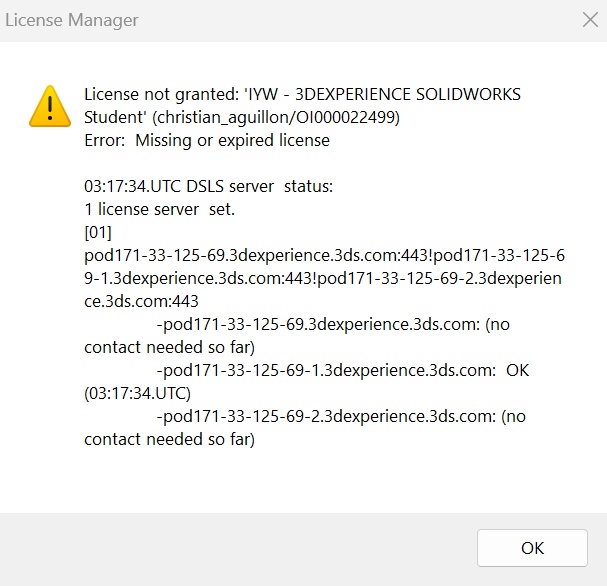
Task: Click the first pod171 server address line
Action: pyautogui.click(x=322, y=255)
